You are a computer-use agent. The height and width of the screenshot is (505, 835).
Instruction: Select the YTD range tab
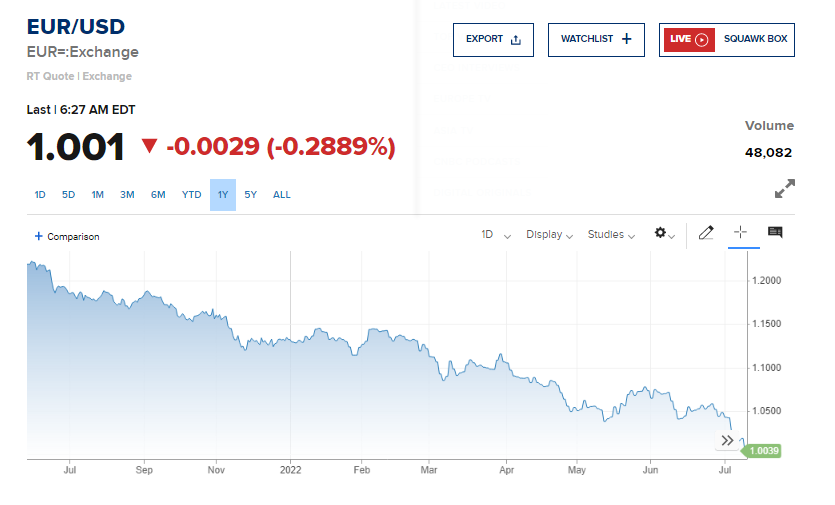pyautogui.click(x=191, y=195)
